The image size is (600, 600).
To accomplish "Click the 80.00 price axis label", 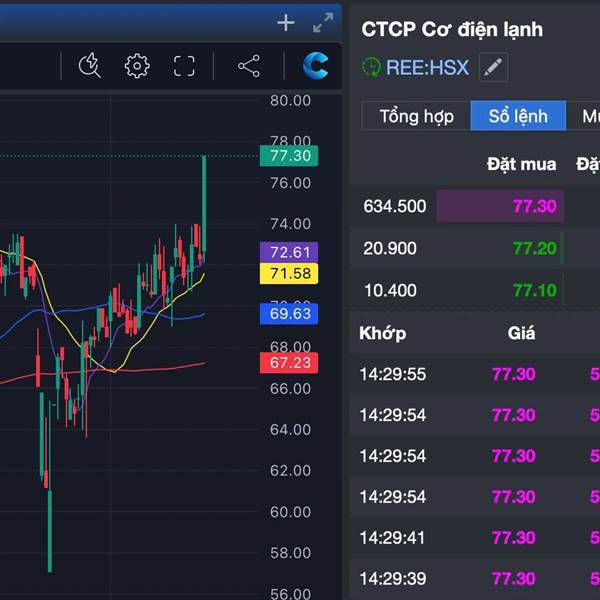I will (290, 101).
